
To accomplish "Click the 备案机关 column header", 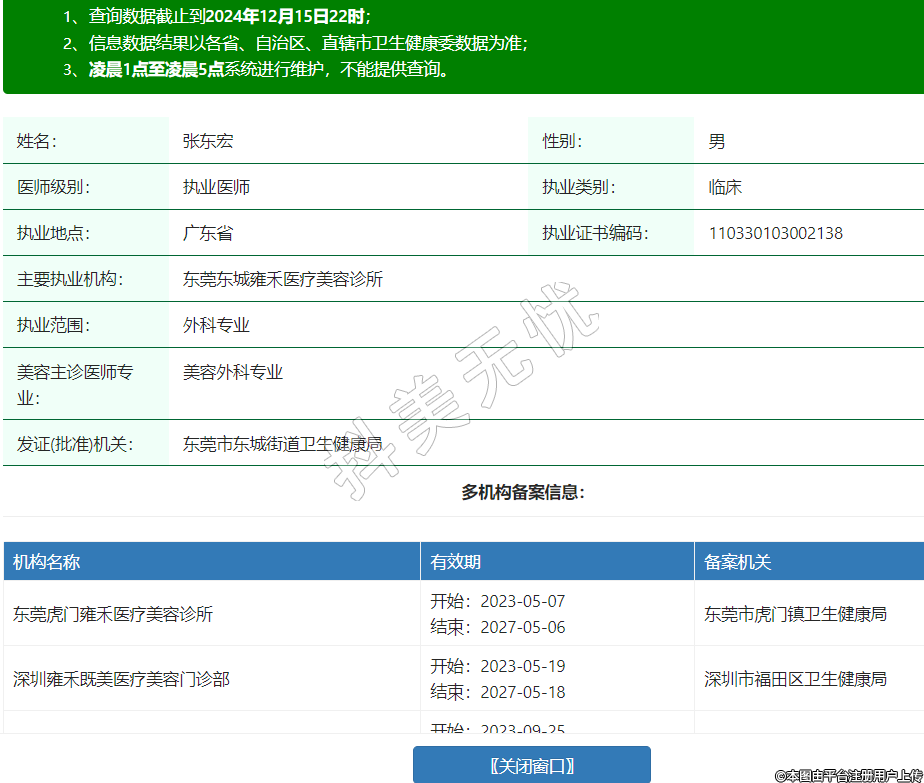I will click(x=738, y=562).
